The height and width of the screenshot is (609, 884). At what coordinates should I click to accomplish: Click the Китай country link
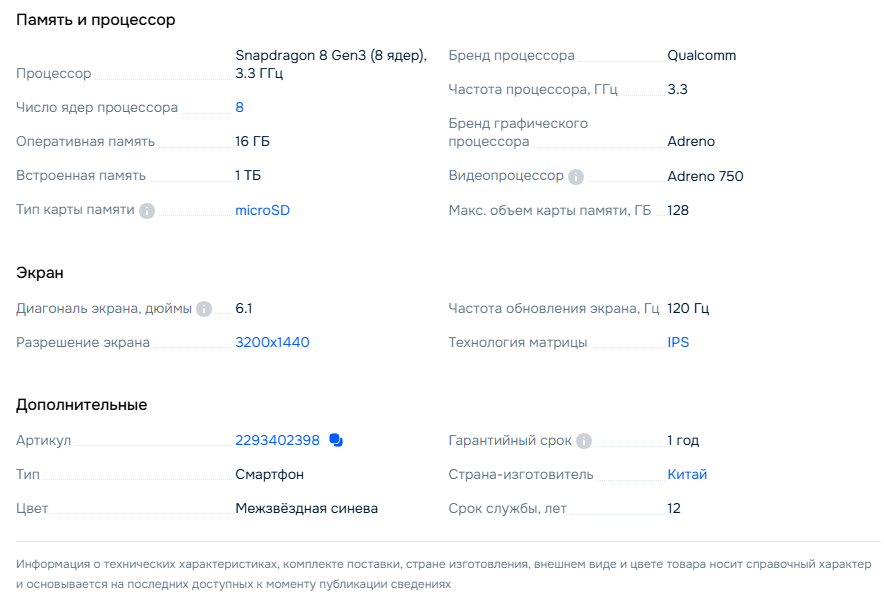(x=687, y=474)
